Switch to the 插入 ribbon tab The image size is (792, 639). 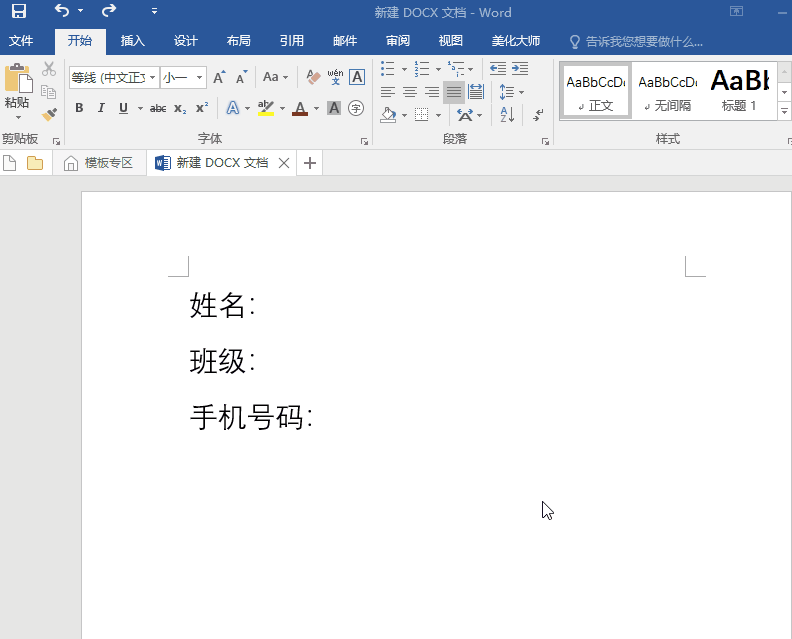pyautogui.click(x=132, y=41)
